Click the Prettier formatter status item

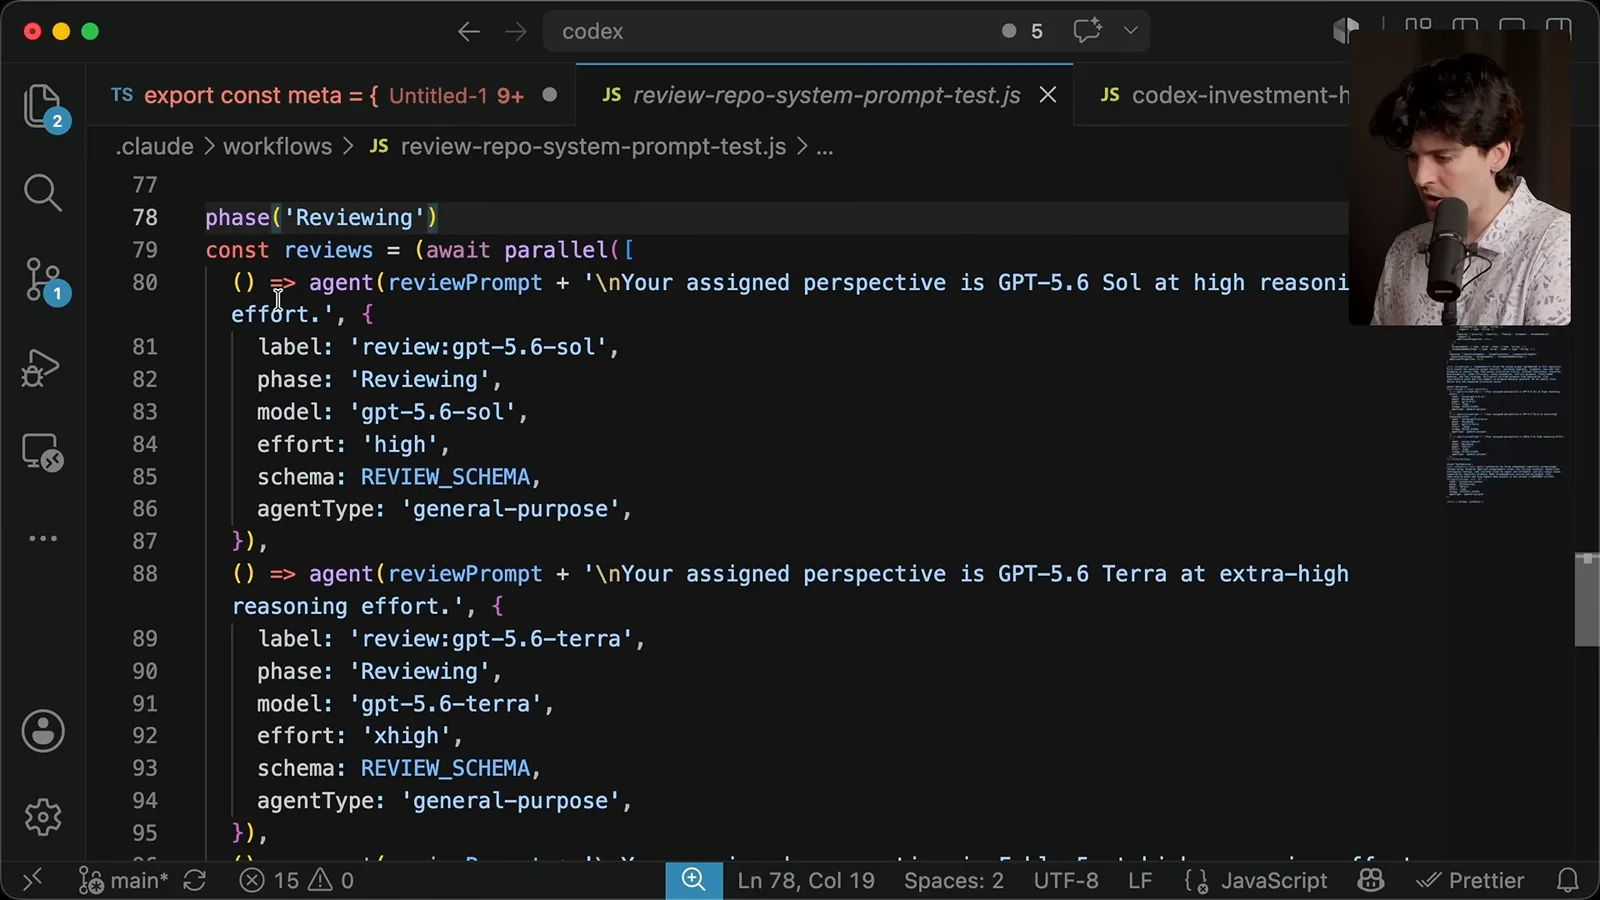[x=1470, y=880]
